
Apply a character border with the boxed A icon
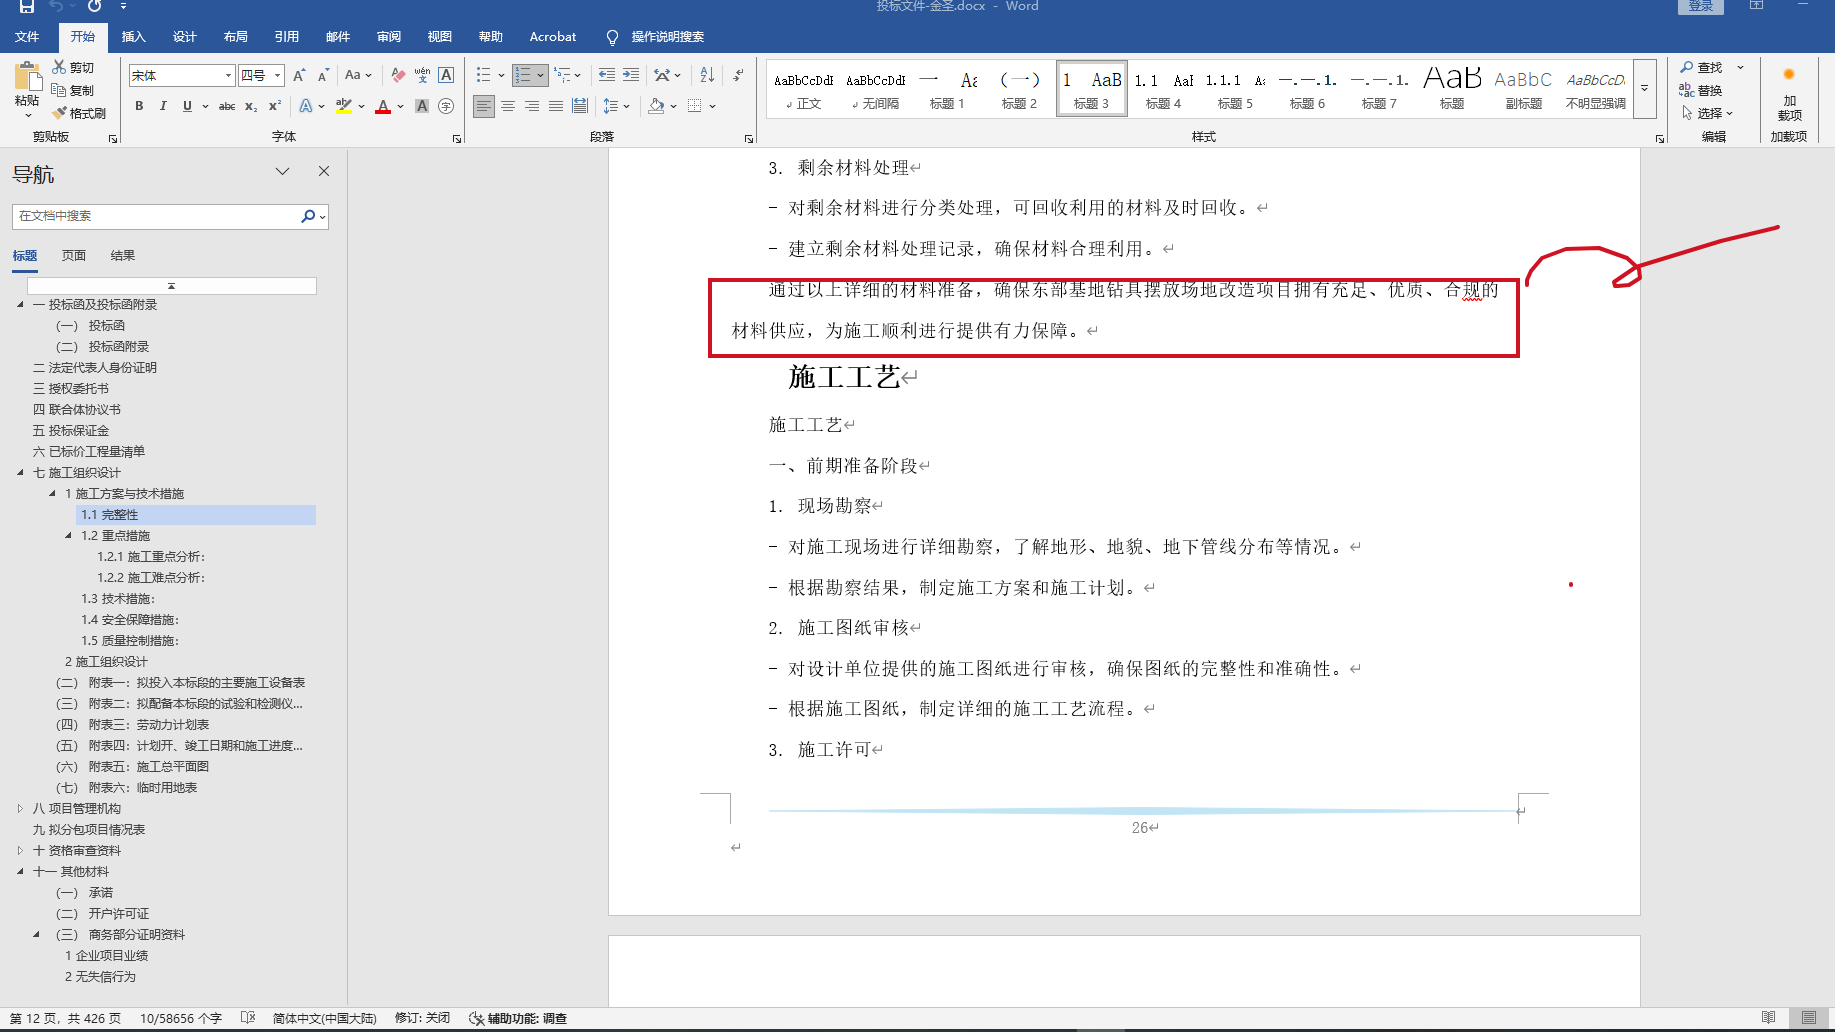click(446, 75)
